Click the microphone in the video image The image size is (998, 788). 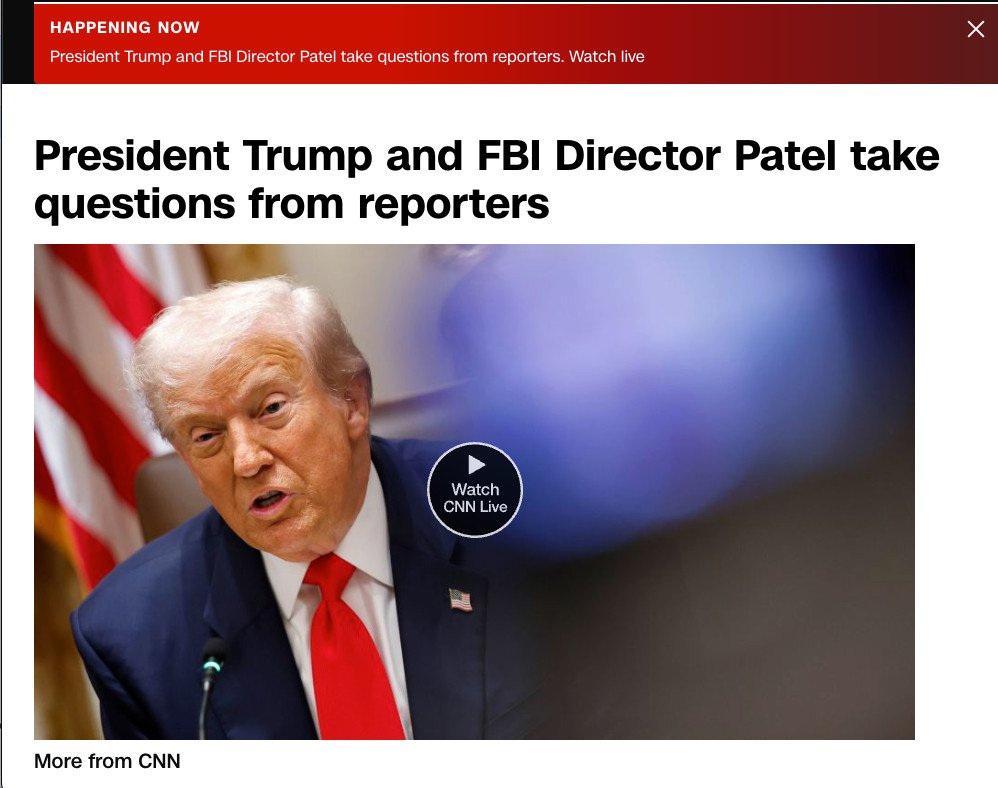[x=210, y=686]
